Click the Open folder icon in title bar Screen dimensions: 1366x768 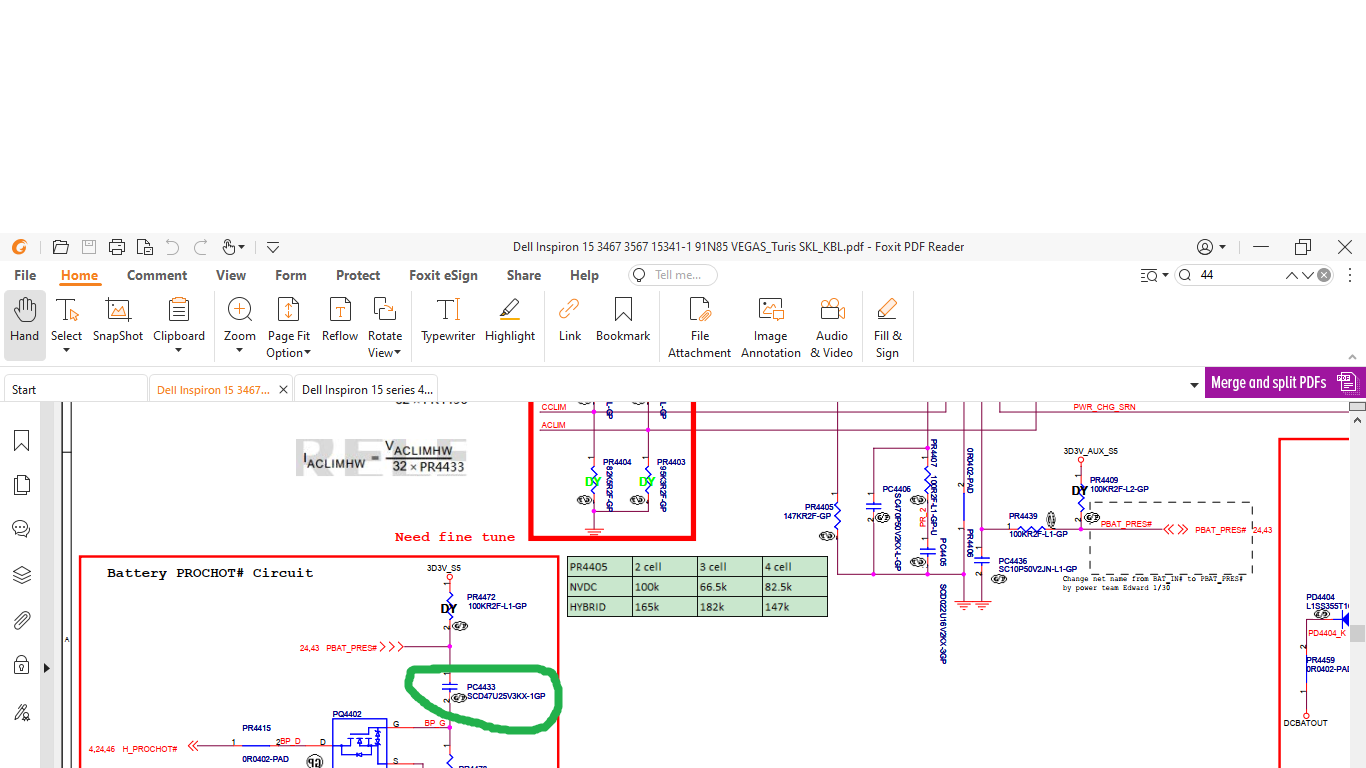pyautogui.click(x=61, y=247)
